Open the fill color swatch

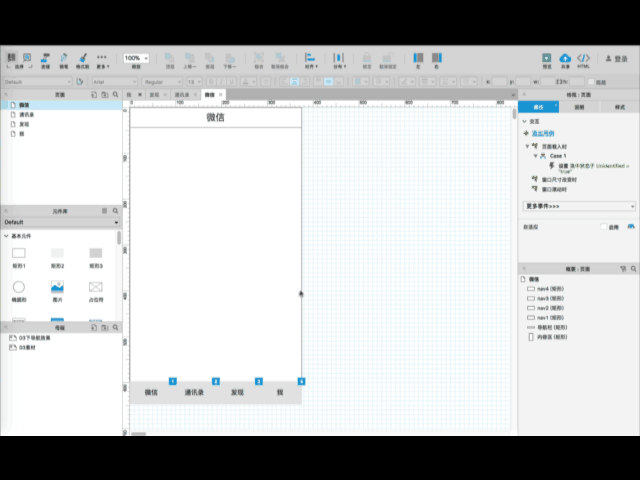[361, 82]
